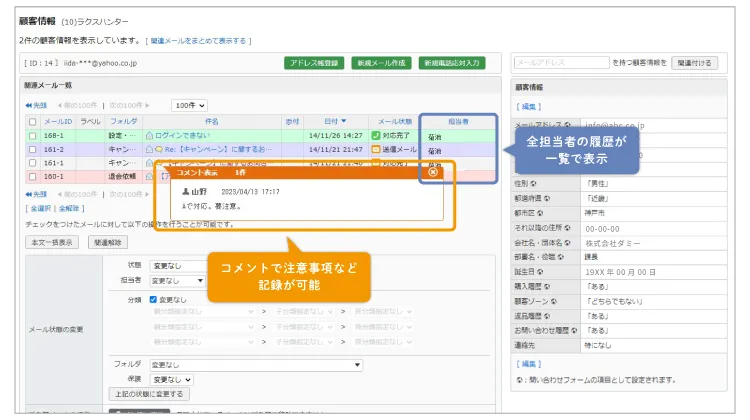Open the ログインできない mail subject
The width and height of the screenshot is (750, 420).
pyautogui.click(x=182, y=135)
